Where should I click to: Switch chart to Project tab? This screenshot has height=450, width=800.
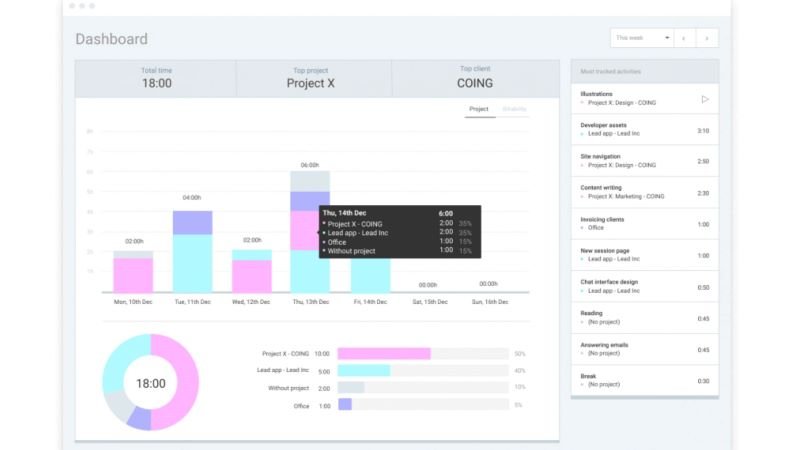[x=479, y=109]
